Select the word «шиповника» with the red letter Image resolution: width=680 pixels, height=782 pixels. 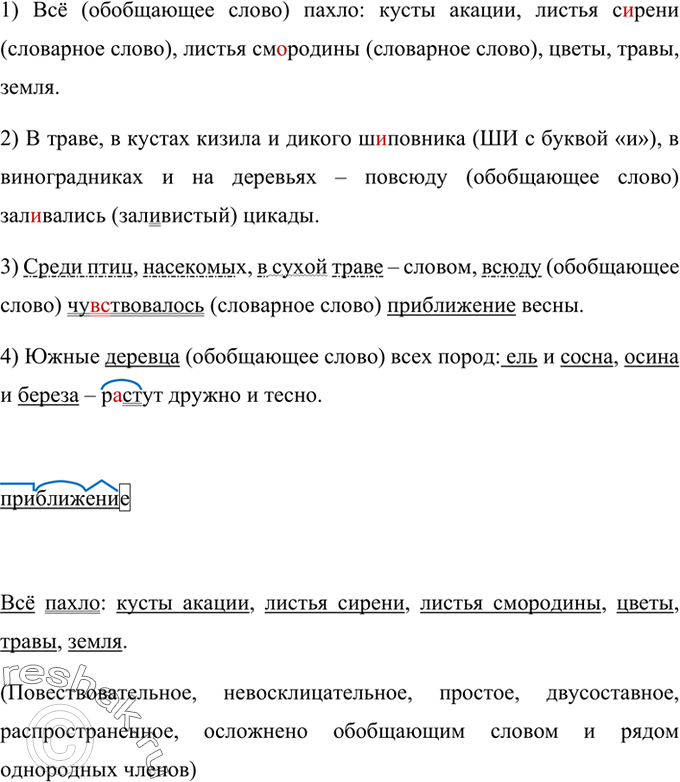coord(412,139)
